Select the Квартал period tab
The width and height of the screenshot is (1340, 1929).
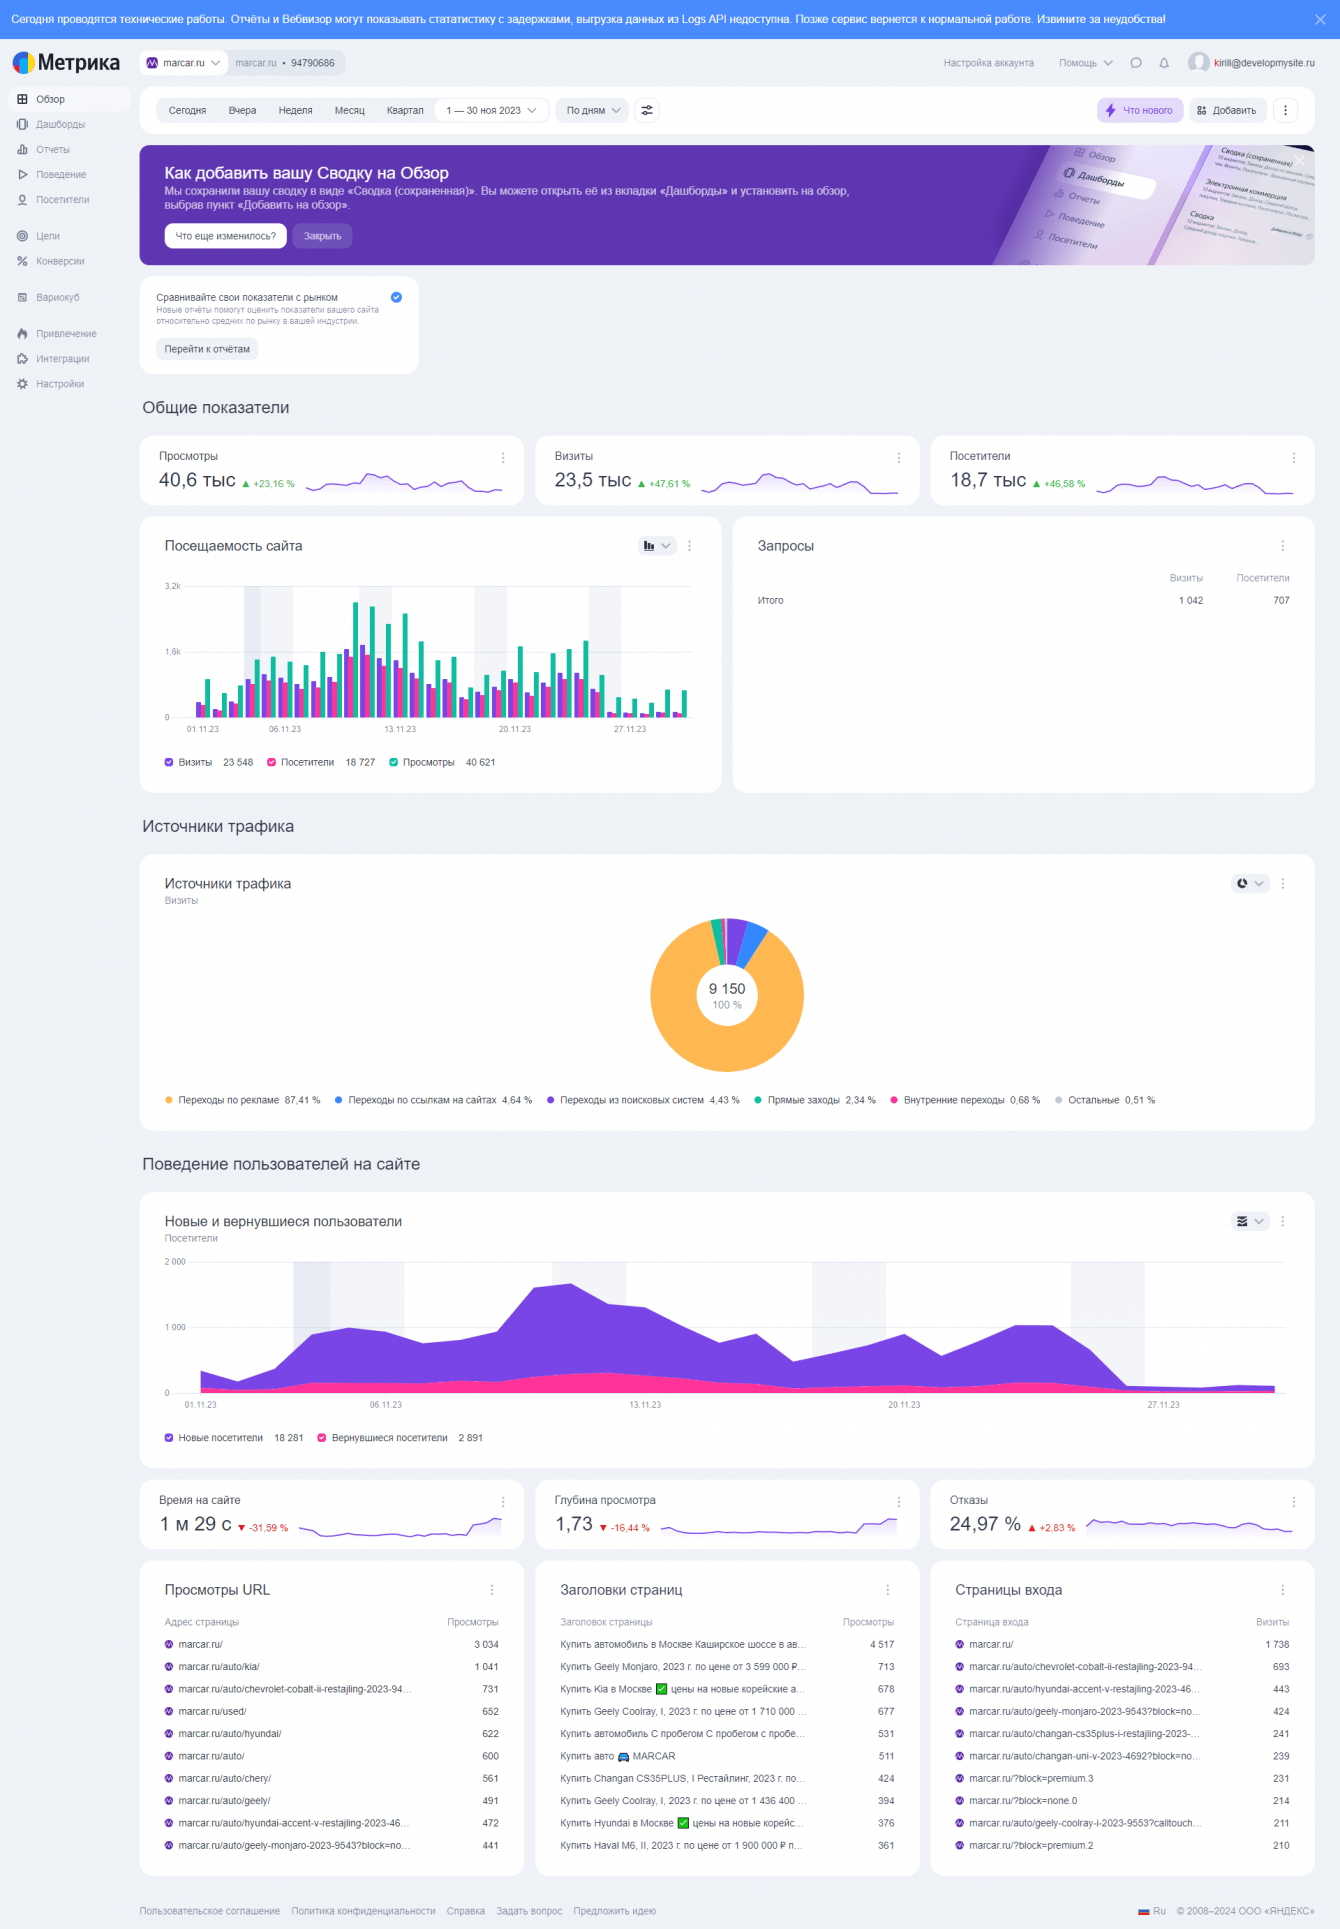[405, 111]
